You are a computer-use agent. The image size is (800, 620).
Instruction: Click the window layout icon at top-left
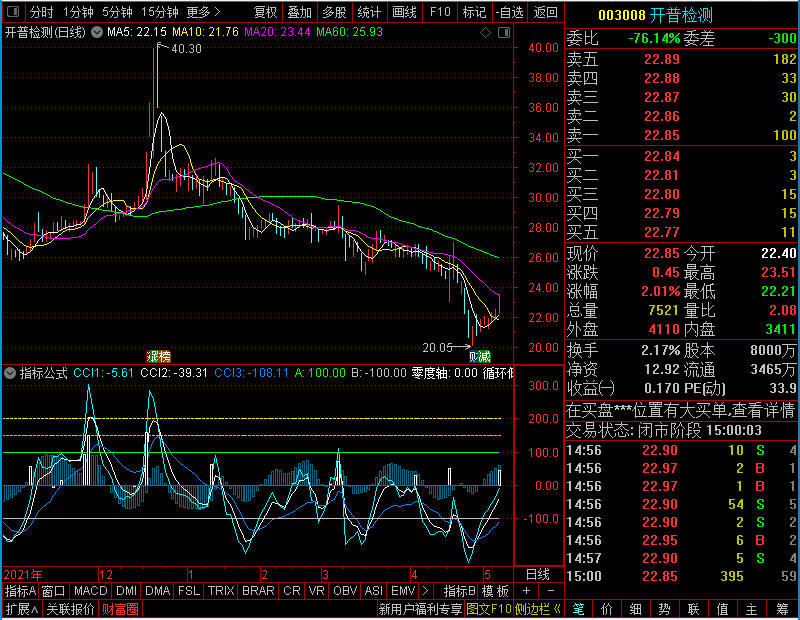(x=13, y=11)
